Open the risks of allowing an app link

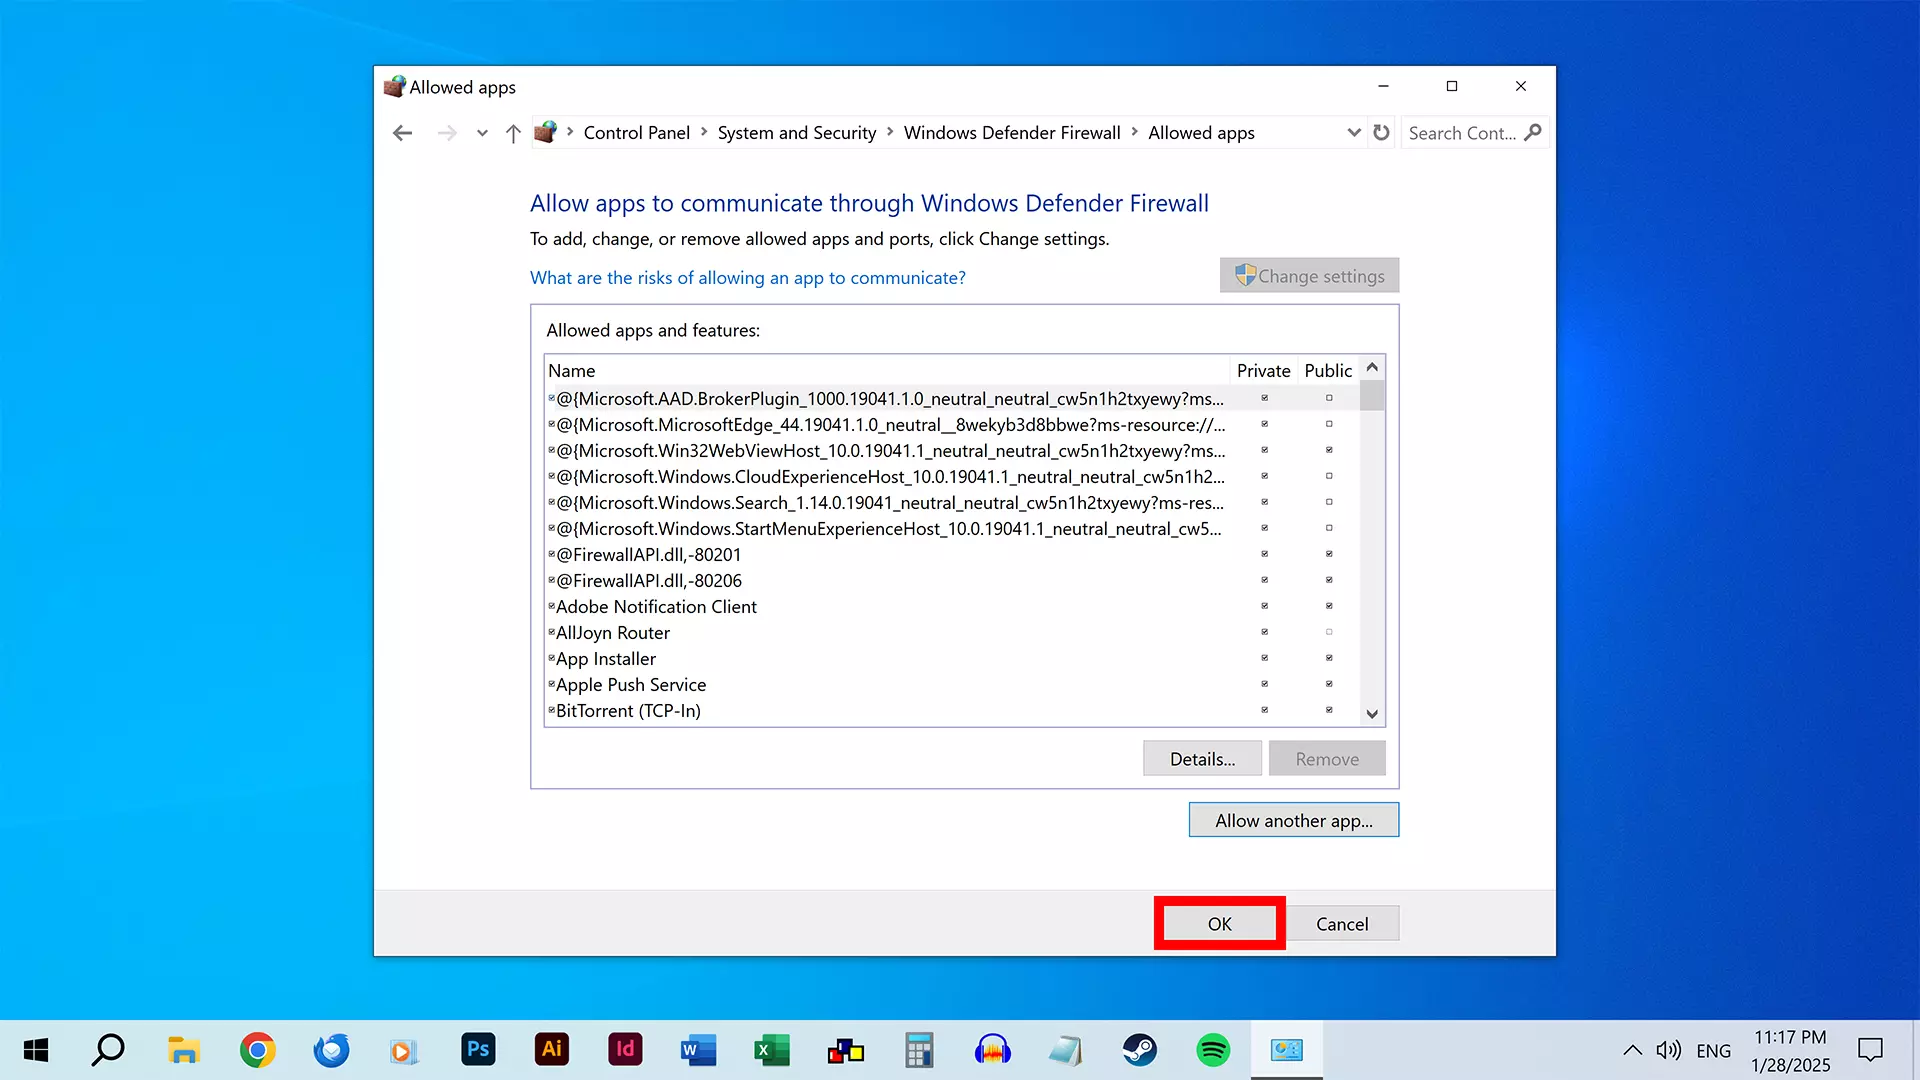[747, 278]
